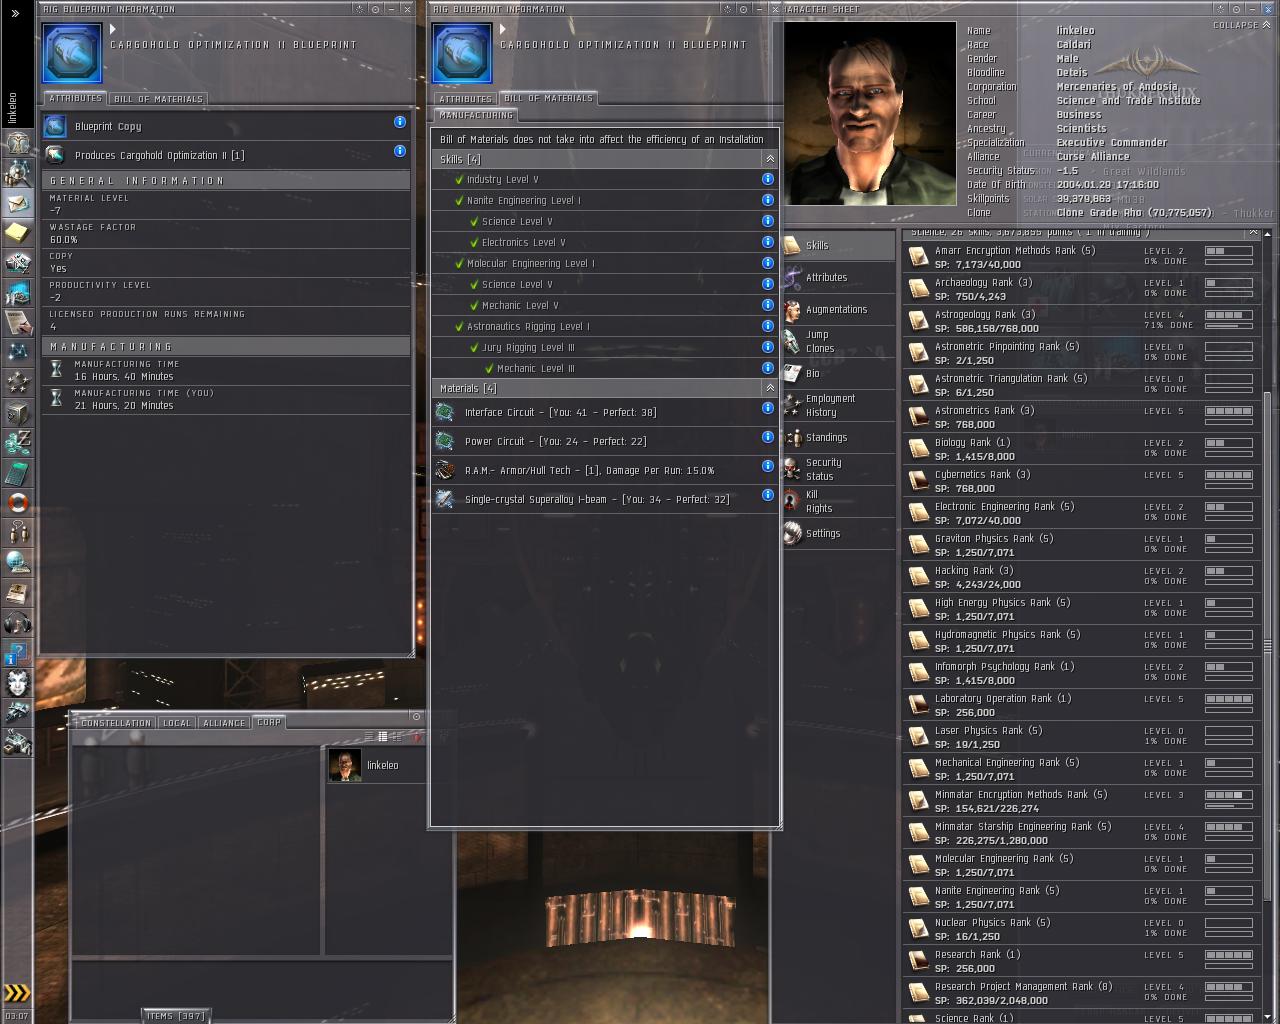Open the mail envelope icon in sidebar

click(x=17, y=203)
